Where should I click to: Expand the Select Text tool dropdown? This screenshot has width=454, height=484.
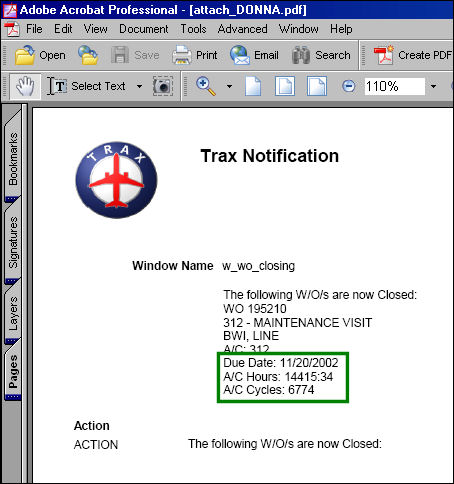pos(139,87)
